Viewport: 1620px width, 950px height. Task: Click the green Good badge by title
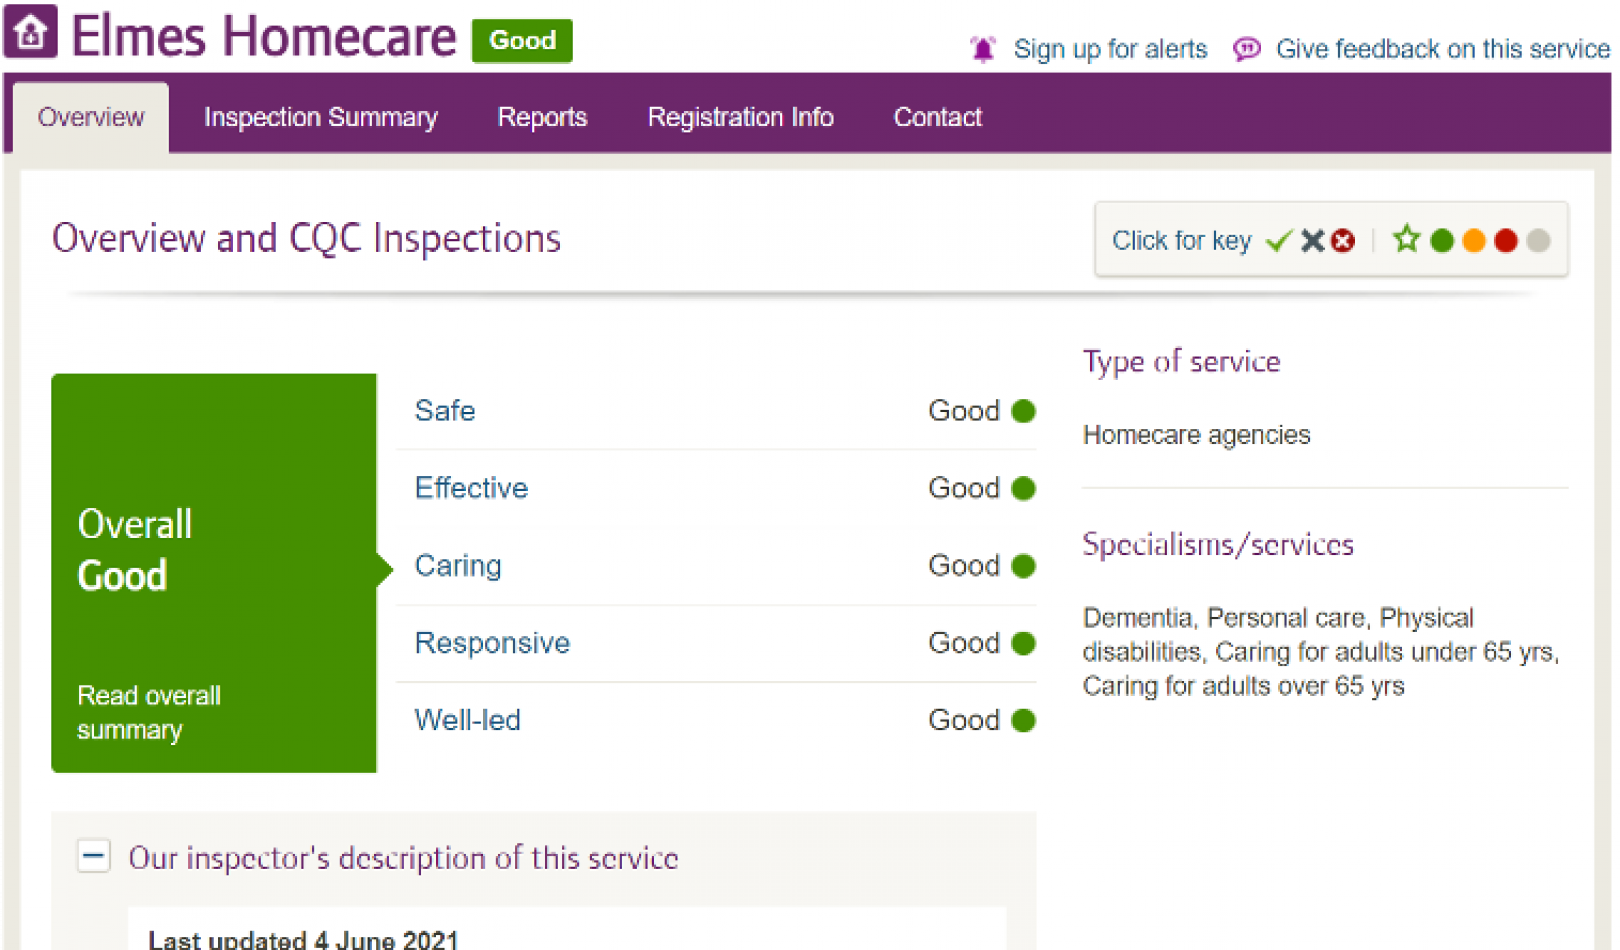[522, 41]
